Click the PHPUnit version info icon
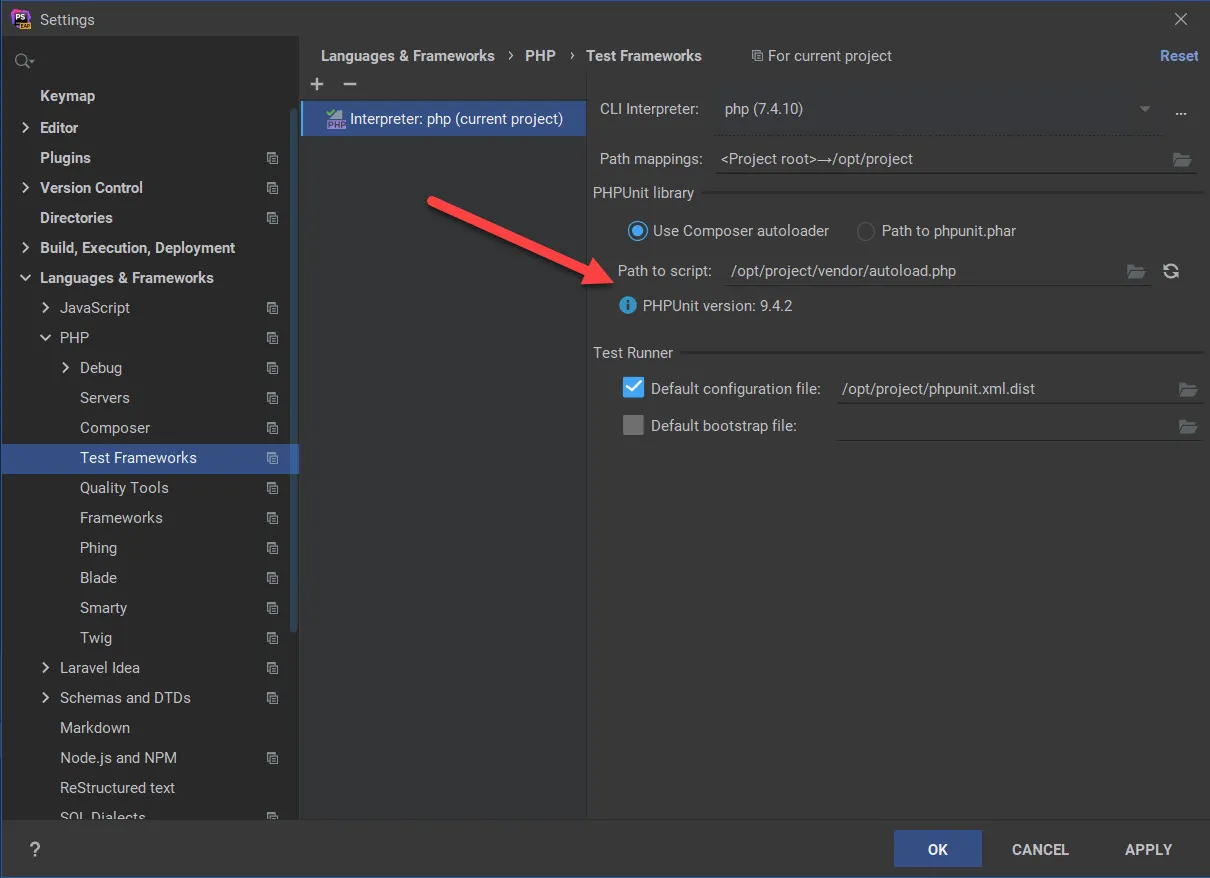The image size is (1210, 878). 628,306
